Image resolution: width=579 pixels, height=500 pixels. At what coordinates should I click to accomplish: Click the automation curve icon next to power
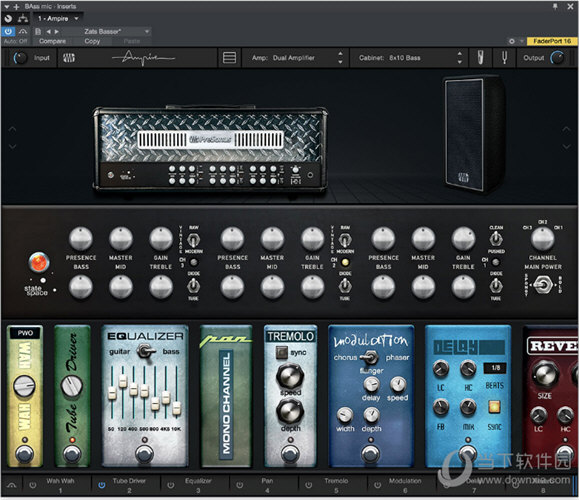tap(23, 31)
